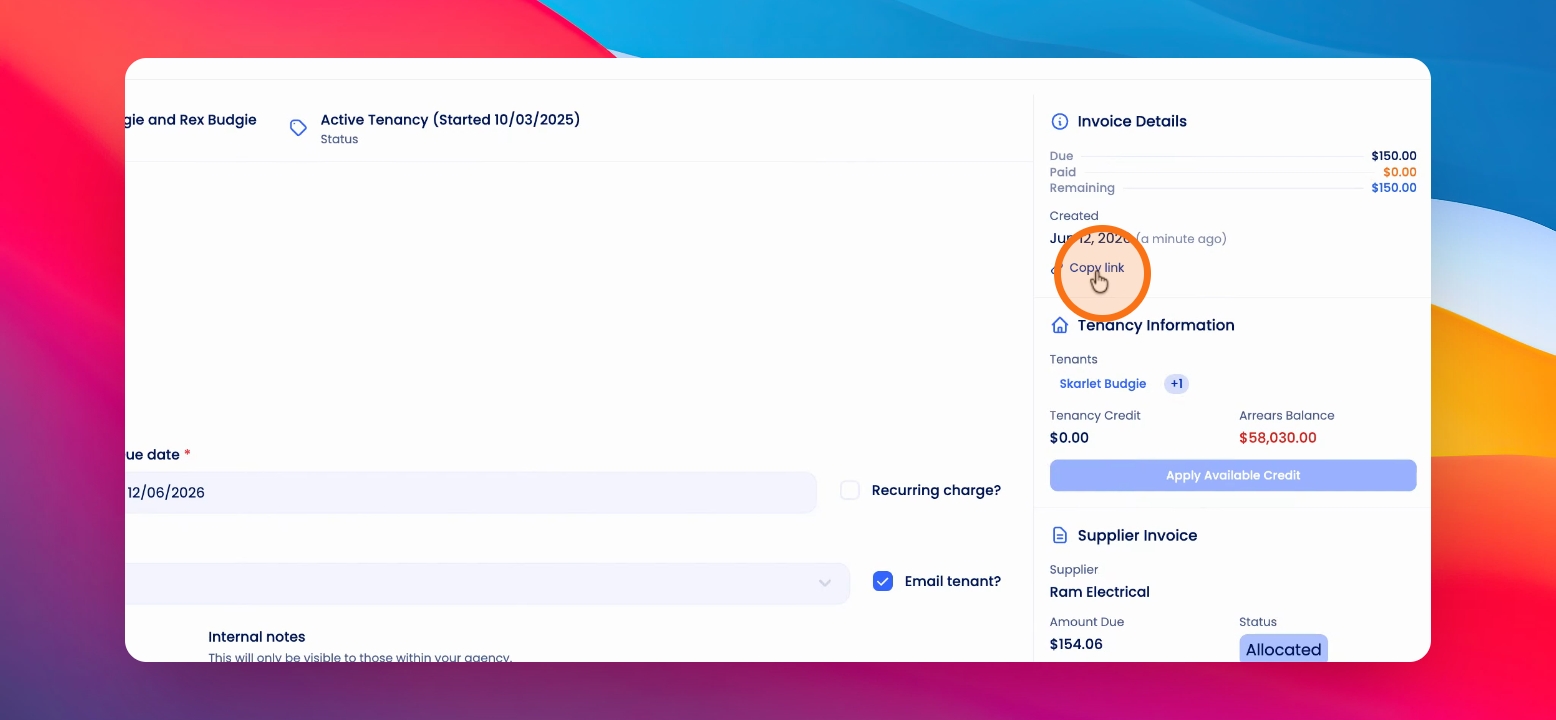
Task: Open the dropdown left of Email tenant
Action: point(487,583)
